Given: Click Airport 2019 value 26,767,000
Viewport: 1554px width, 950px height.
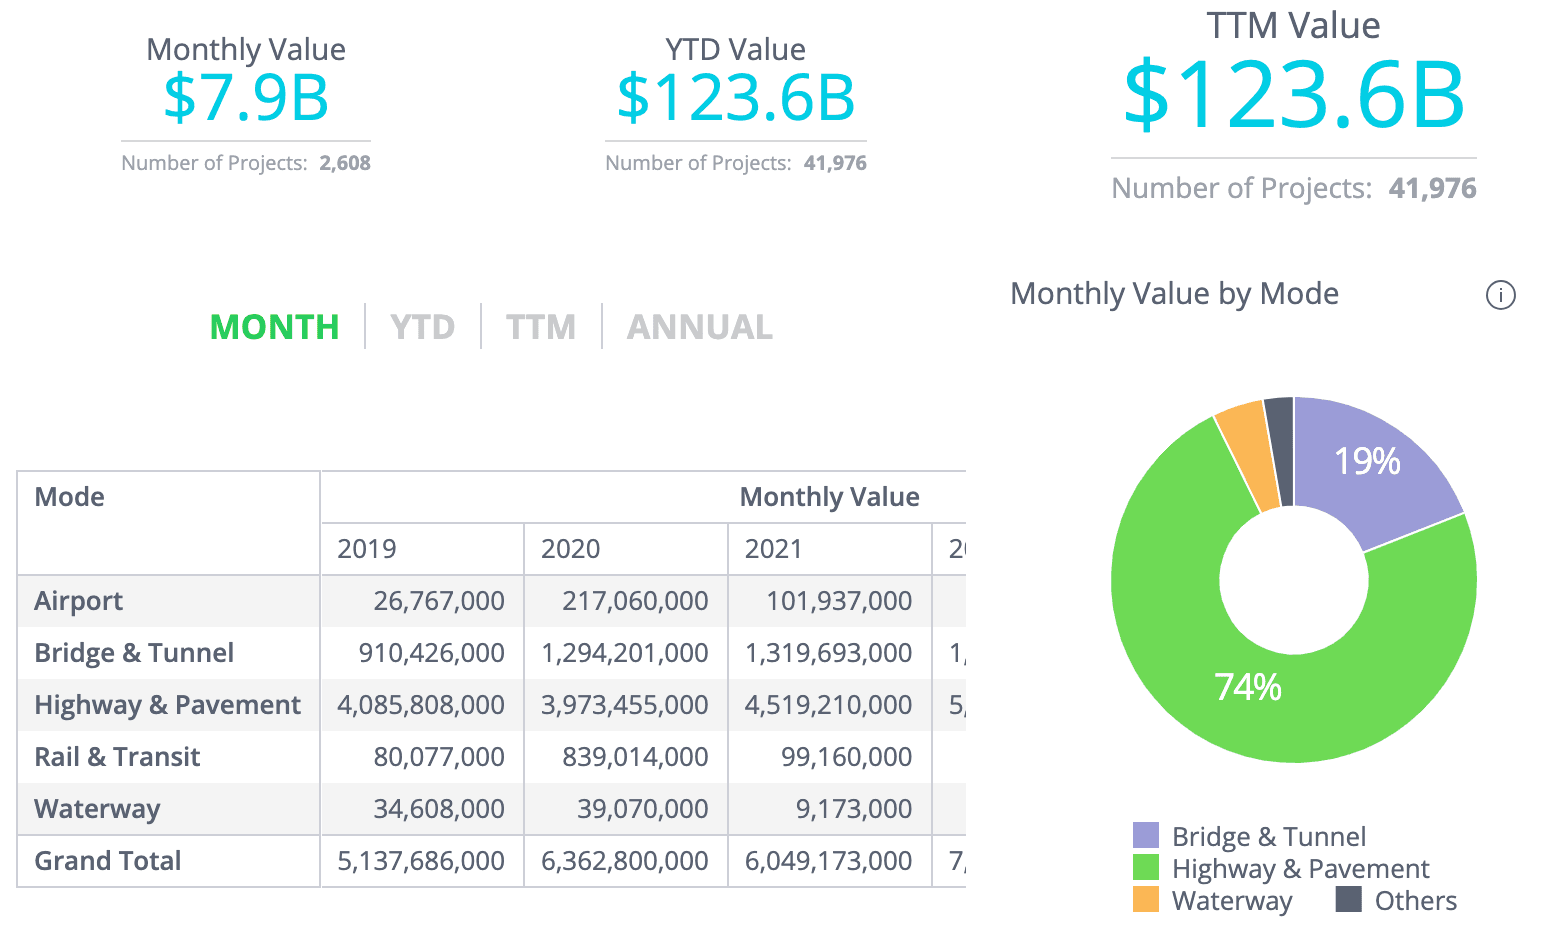Looking at the screenshot, I should 439,601.
